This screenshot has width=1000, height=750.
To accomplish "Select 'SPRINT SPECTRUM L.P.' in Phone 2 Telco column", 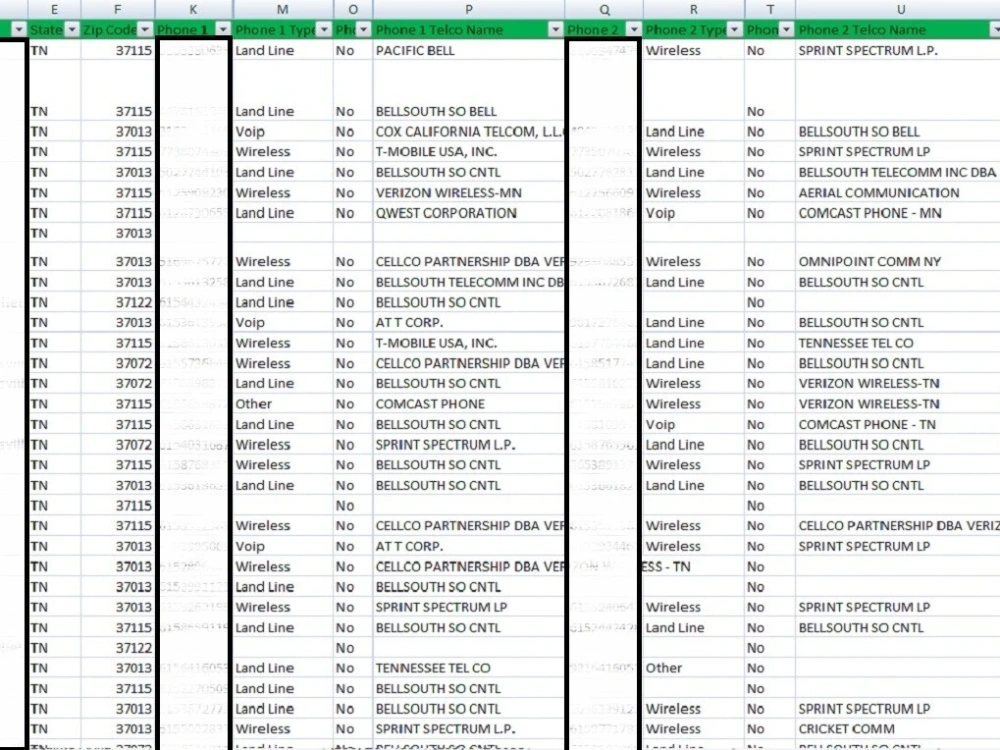I will (x=898, y=50).
